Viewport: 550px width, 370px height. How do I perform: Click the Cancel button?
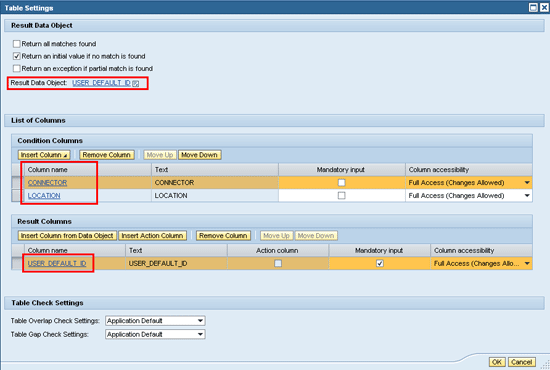coord(522,362)
